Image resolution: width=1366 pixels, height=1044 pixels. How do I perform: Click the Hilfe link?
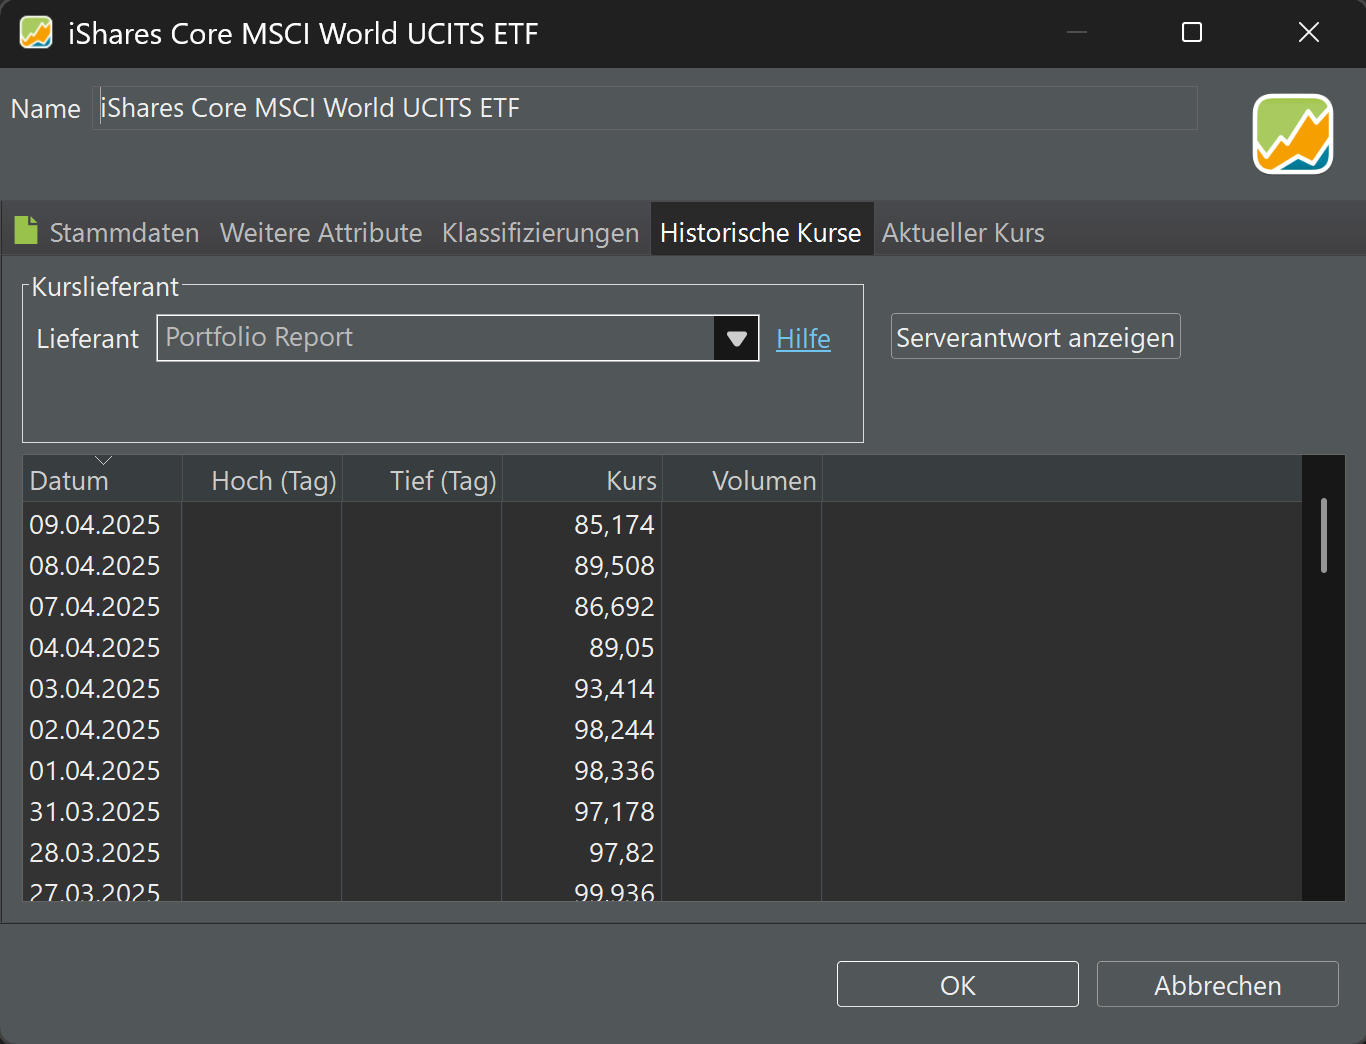tap(803, 339)
